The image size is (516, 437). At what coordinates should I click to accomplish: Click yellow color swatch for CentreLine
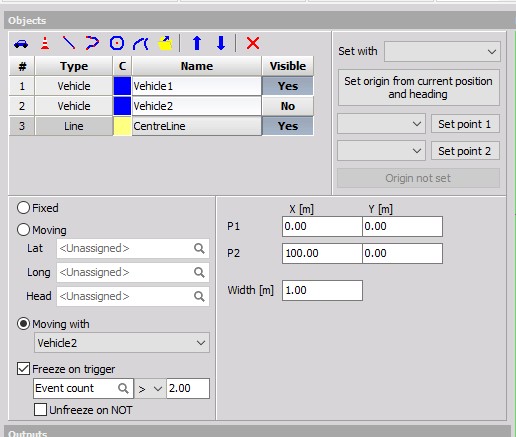(122, 126)
